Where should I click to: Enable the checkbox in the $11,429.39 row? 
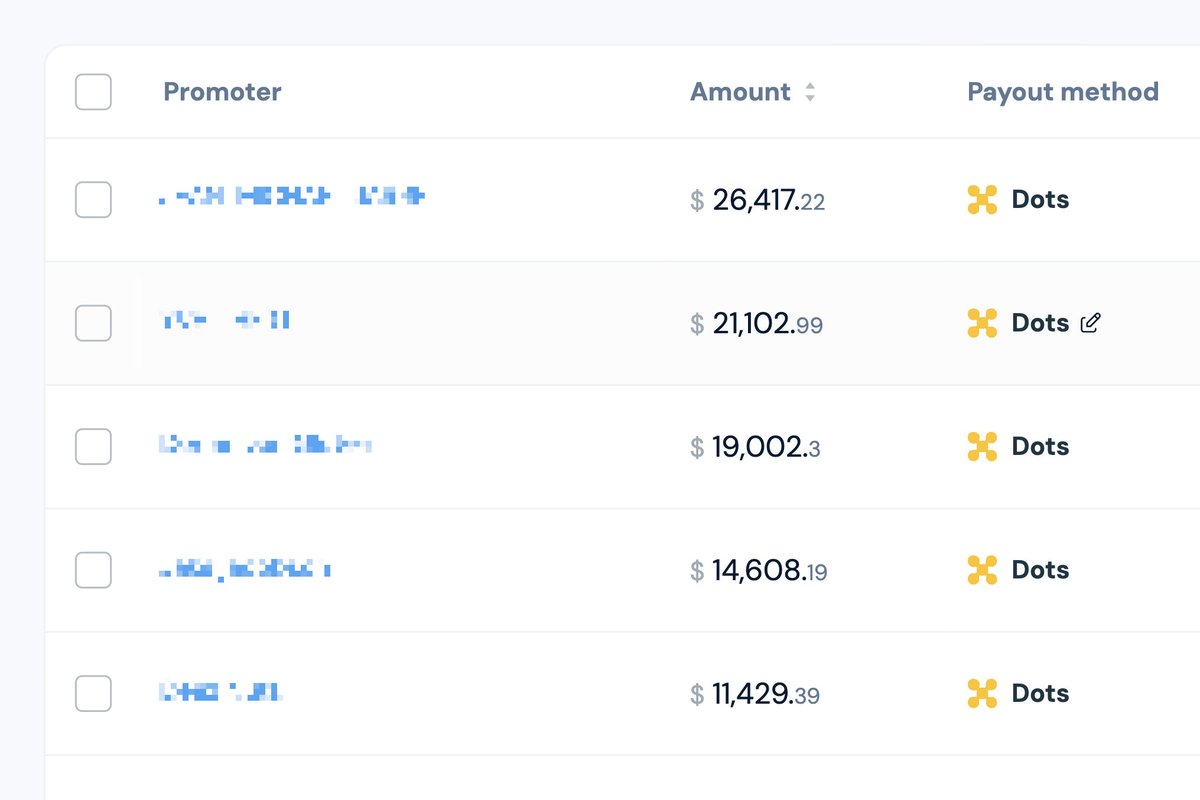coord(93,693)
